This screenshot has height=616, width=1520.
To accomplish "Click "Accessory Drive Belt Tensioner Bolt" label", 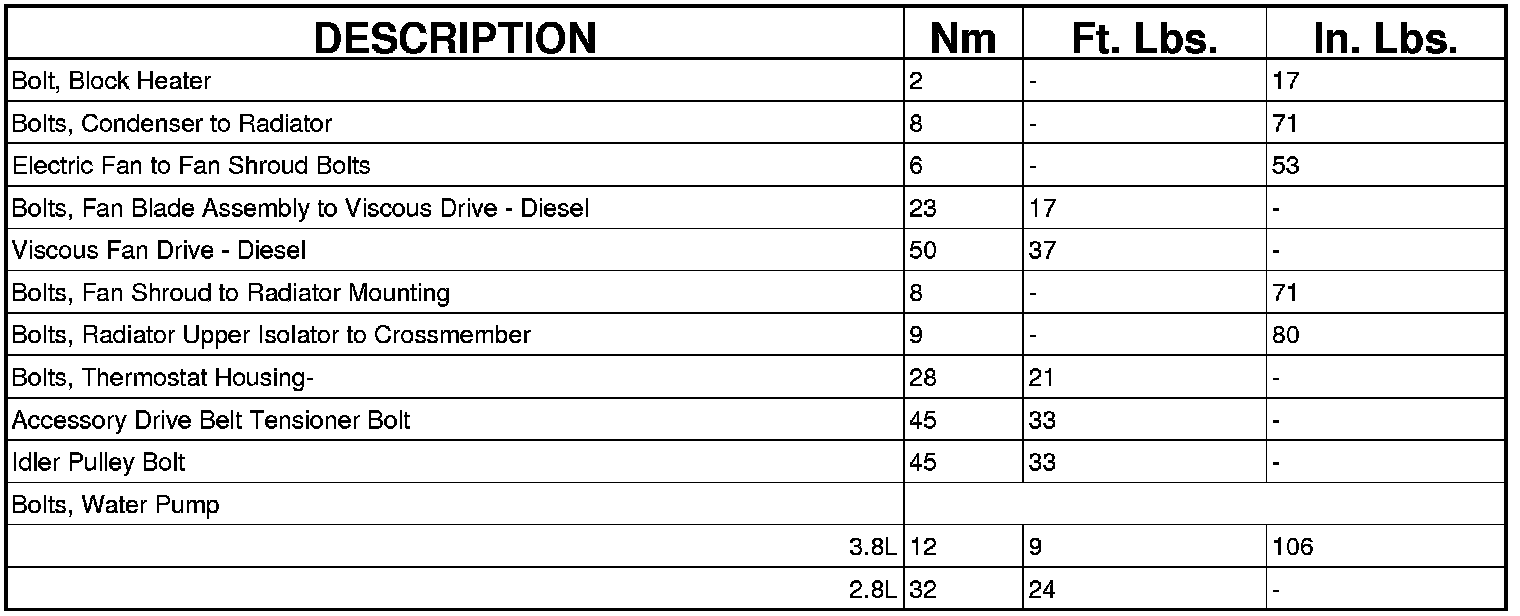I will pyautogui.click(x=211, y=421).
